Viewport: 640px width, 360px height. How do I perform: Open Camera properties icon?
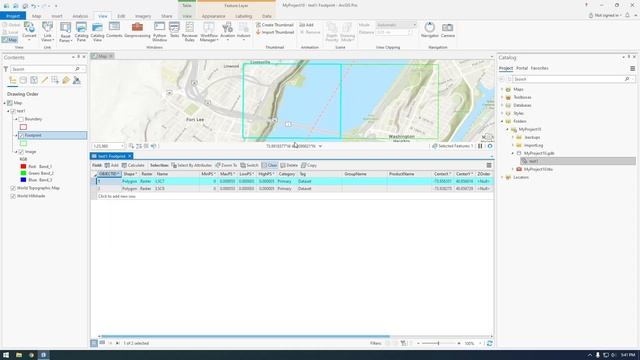(x=448, y=30)
